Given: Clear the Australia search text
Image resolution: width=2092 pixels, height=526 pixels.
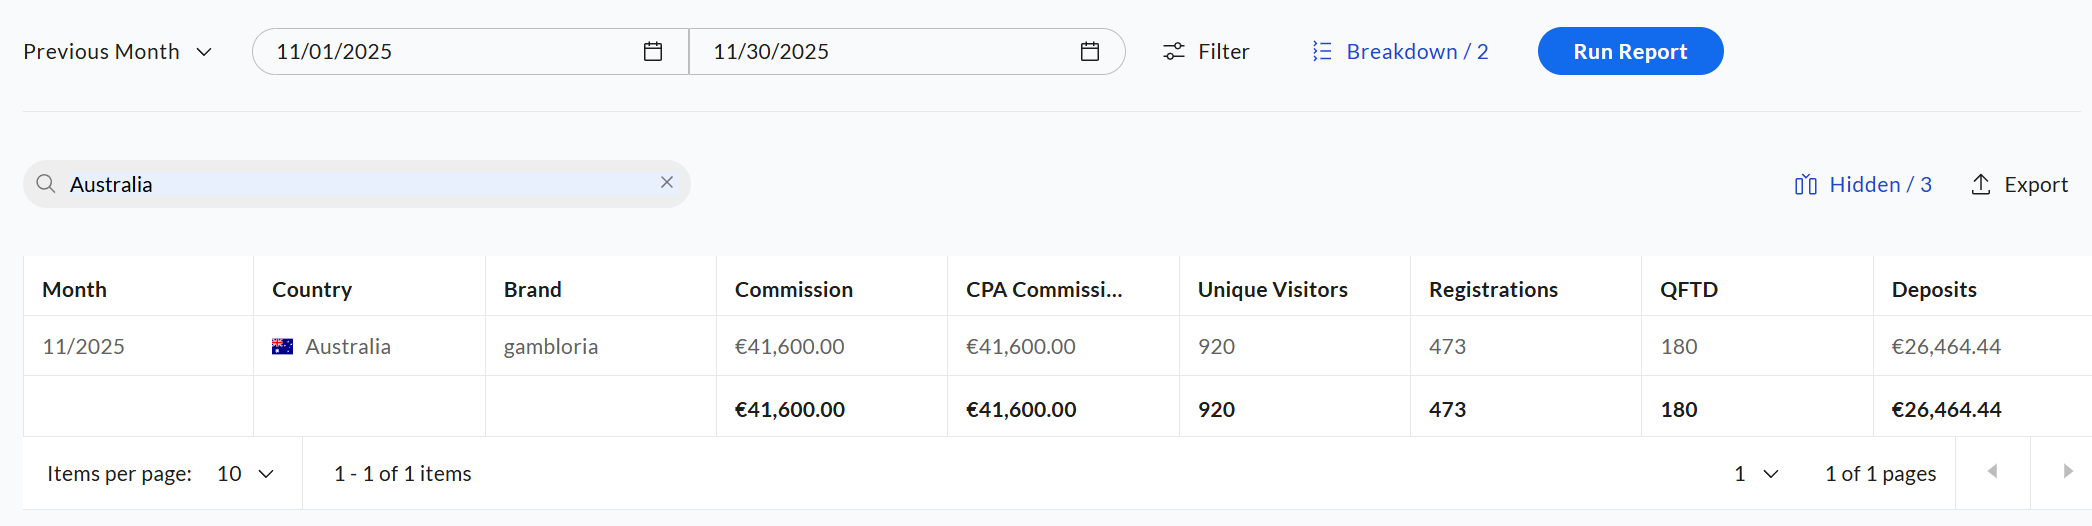Looking at the screenshot, I should pyautogui.click(x=667, y=183).
